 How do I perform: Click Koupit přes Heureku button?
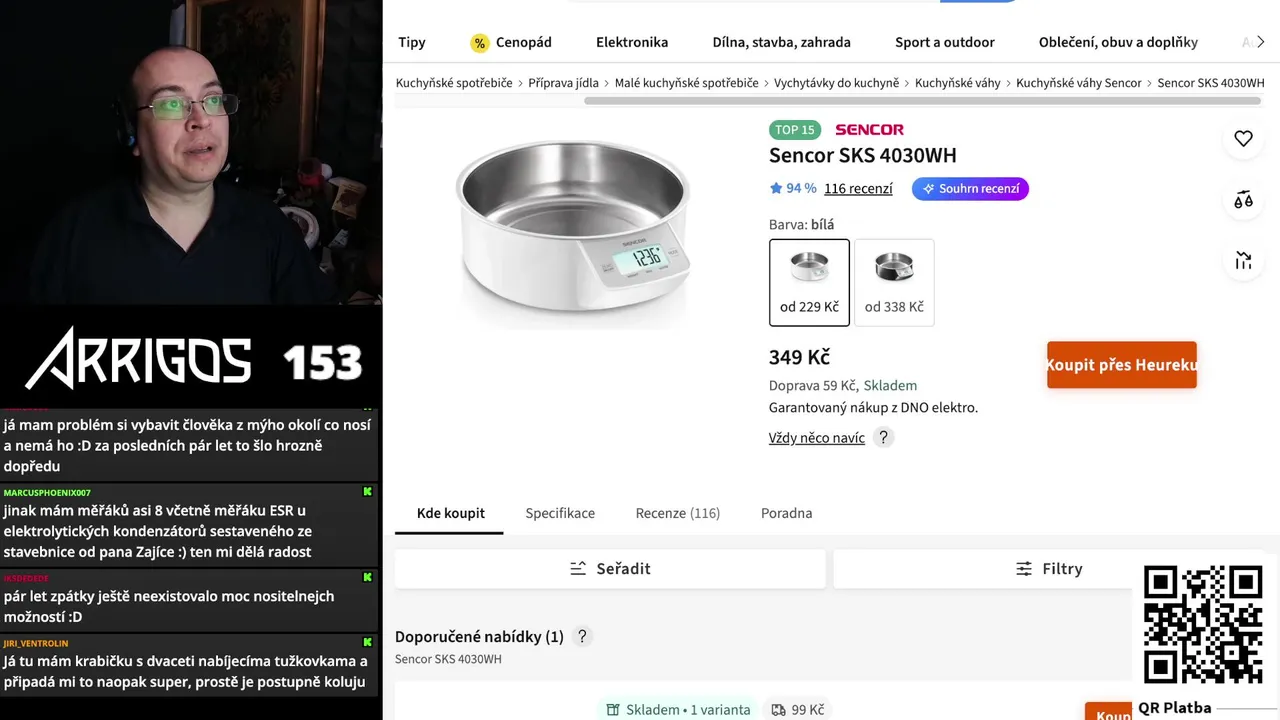(1122, 365)
